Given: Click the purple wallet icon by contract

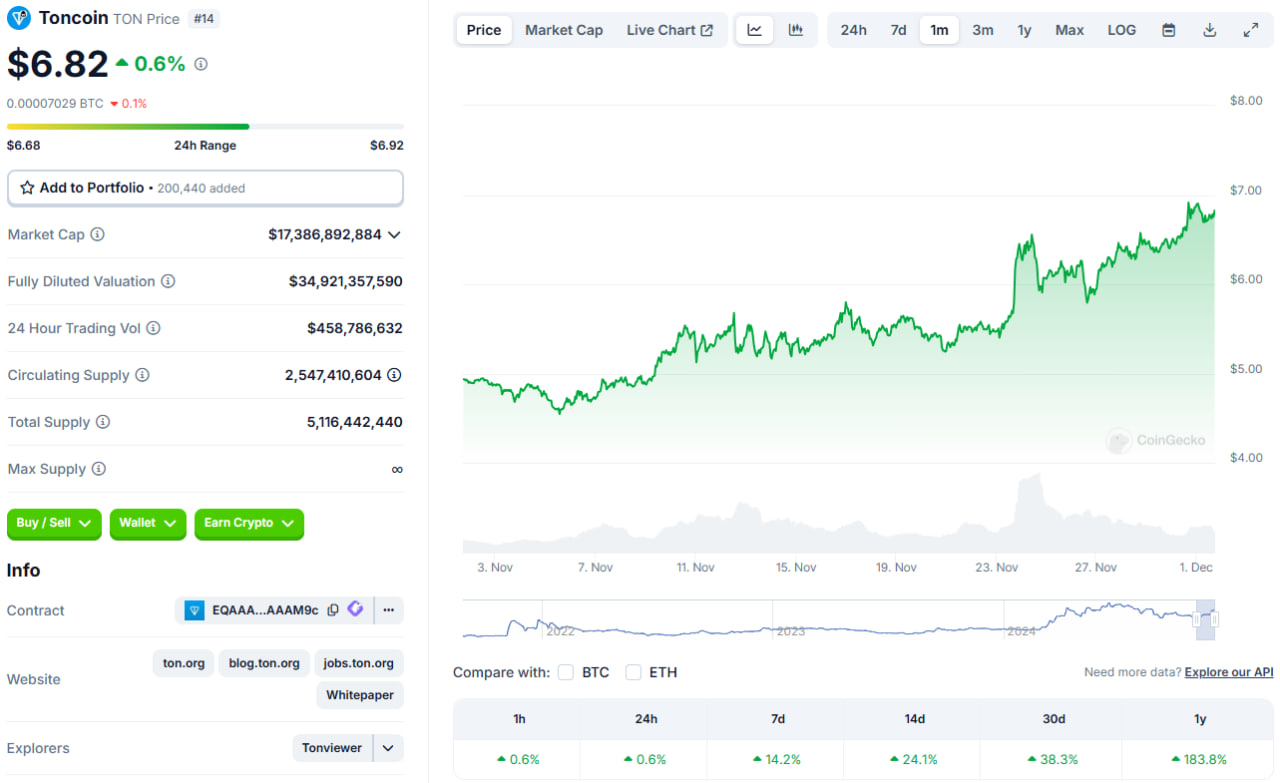Looking at the screenshot, I should coord(355,609).
